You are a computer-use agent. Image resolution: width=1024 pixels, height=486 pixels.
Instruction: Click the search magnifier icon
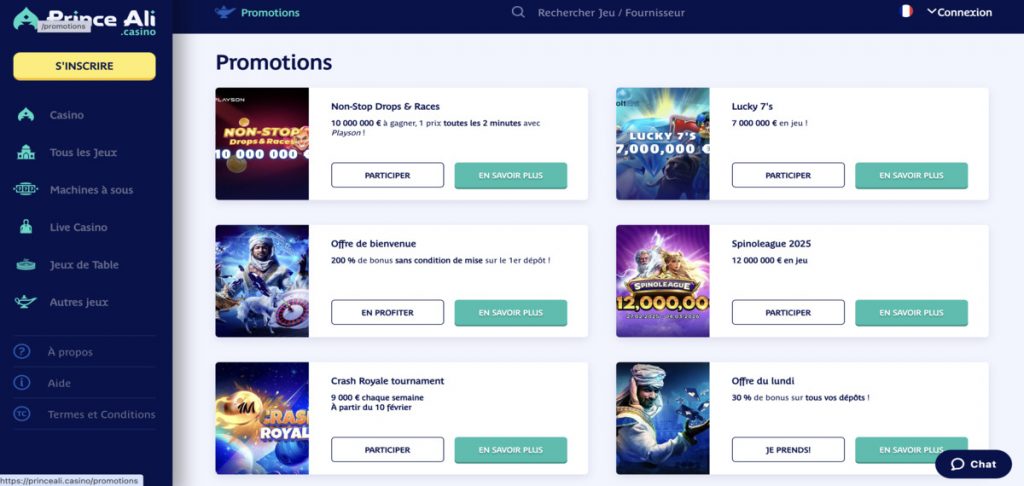tap(518, 13)
